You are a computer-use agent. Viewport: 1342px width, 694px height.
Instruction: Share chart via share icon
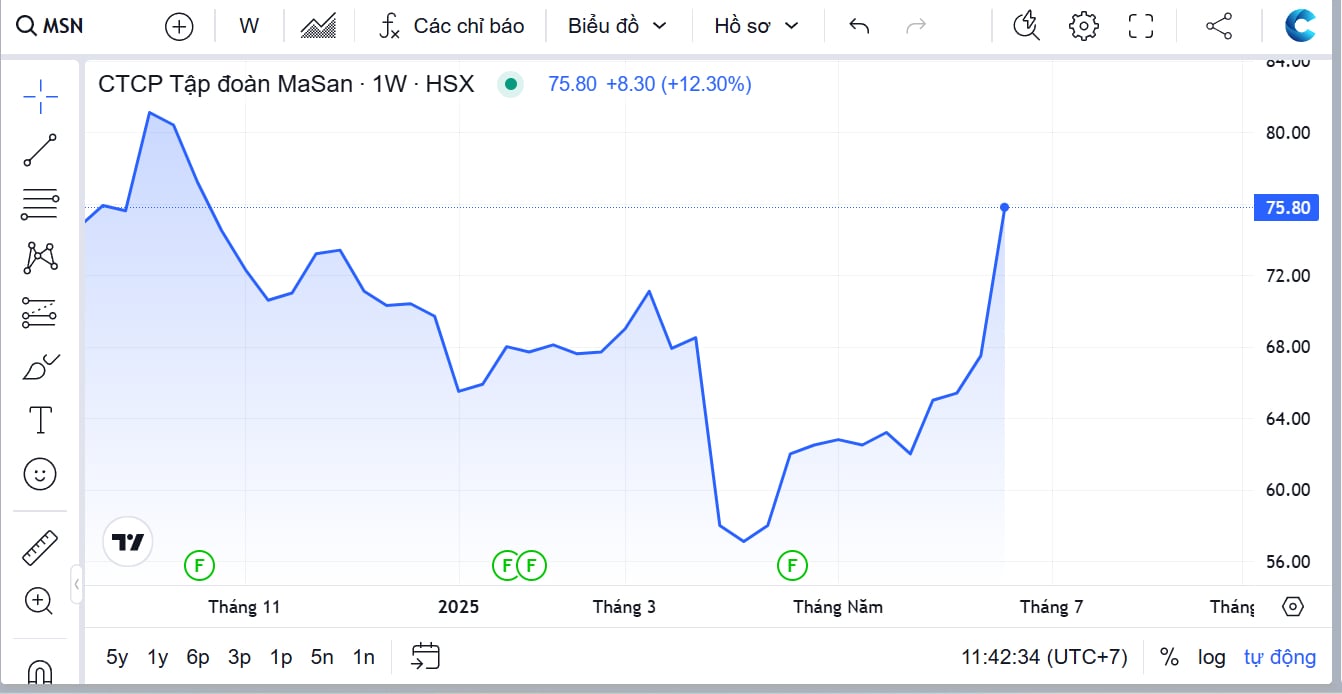pos(1219,26)
